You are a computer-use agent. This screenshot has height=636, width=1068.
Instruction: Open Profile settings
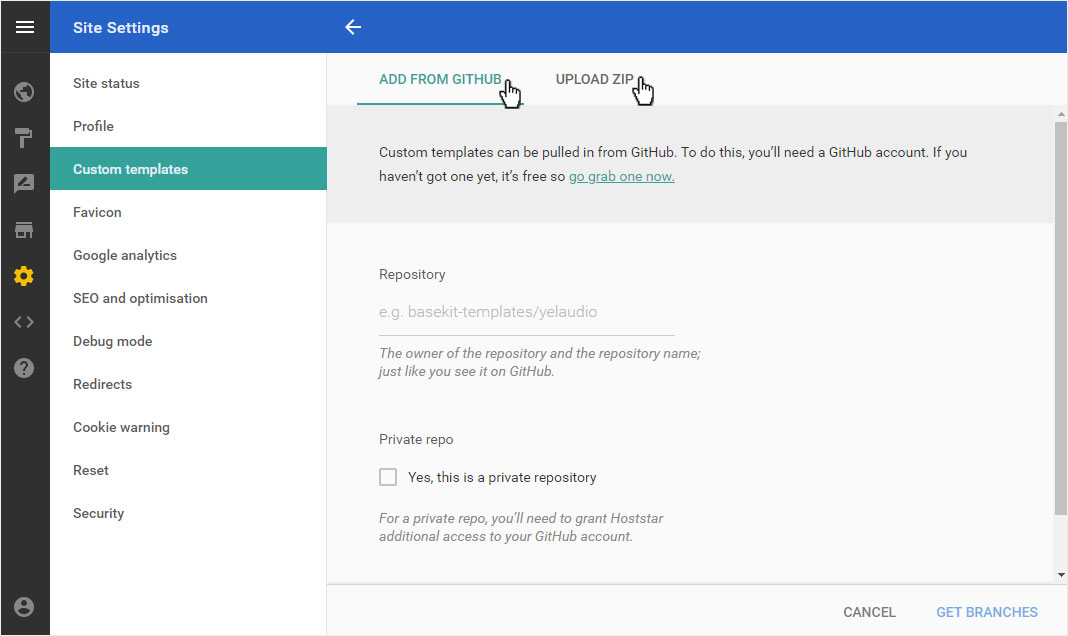(x=189, y=126)
